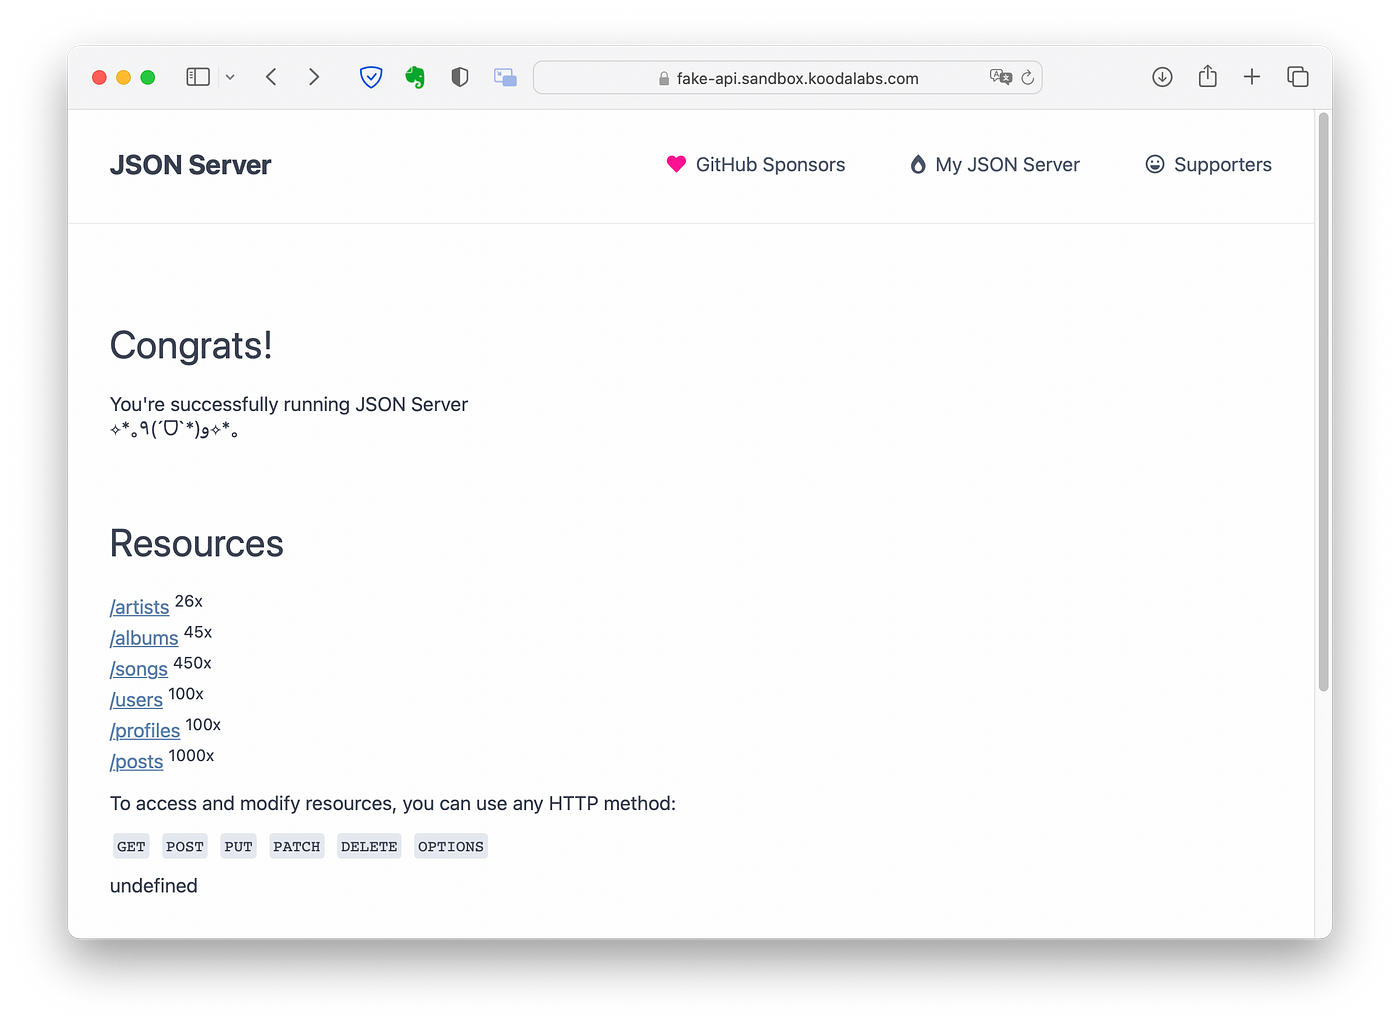Open the GitHub Sponsors nav link
The height and width of the screenshot is (1028, 1400).
(756, 165)
